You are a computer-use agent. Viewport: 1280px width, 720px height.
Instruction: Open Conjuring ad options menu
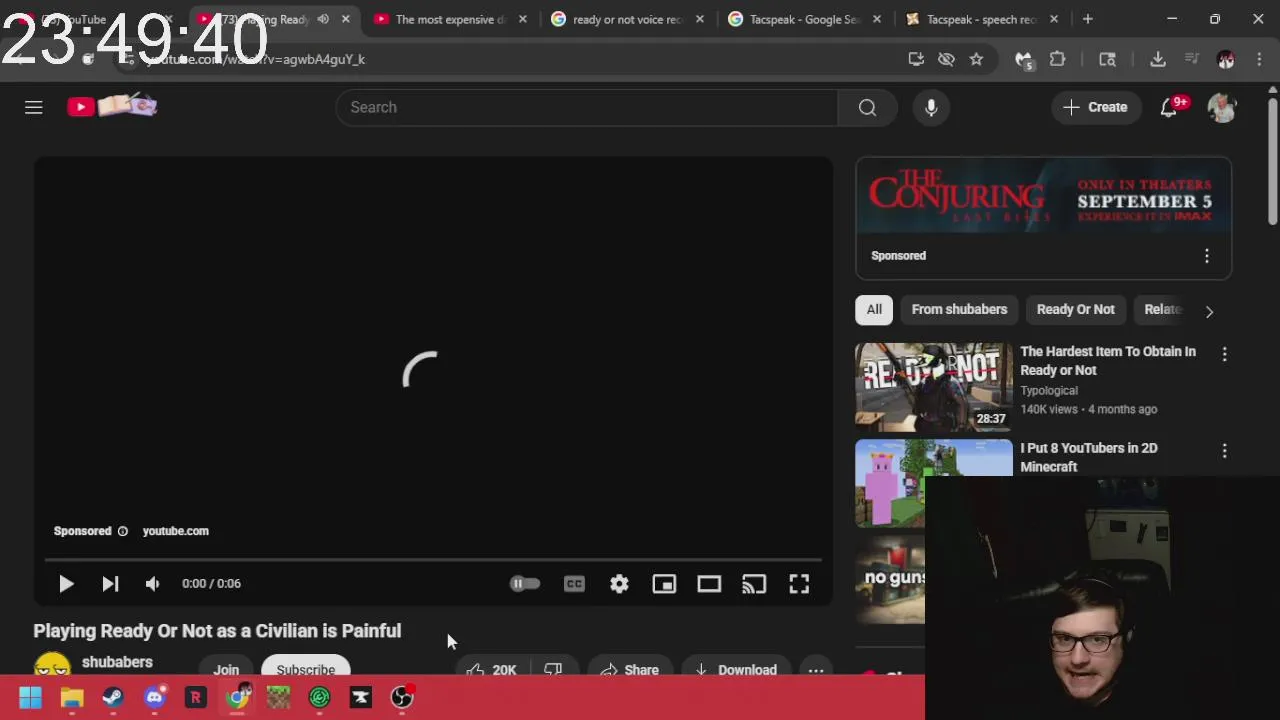point(1207,256)
